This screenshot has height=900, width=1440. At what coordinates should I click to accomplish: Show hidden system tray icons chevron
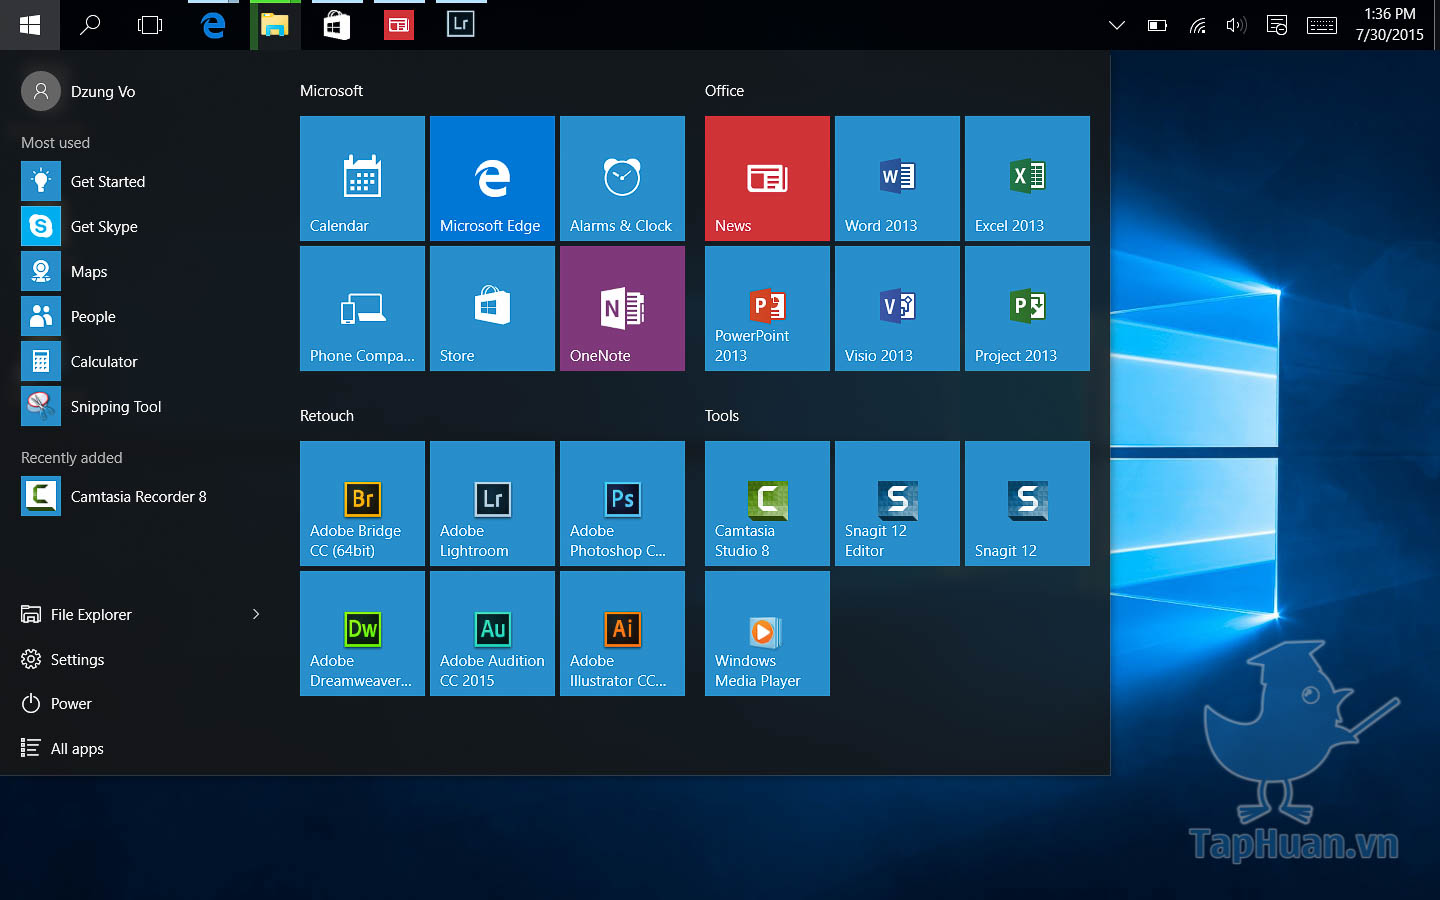pyautogui.click(x=1117, y=25)
